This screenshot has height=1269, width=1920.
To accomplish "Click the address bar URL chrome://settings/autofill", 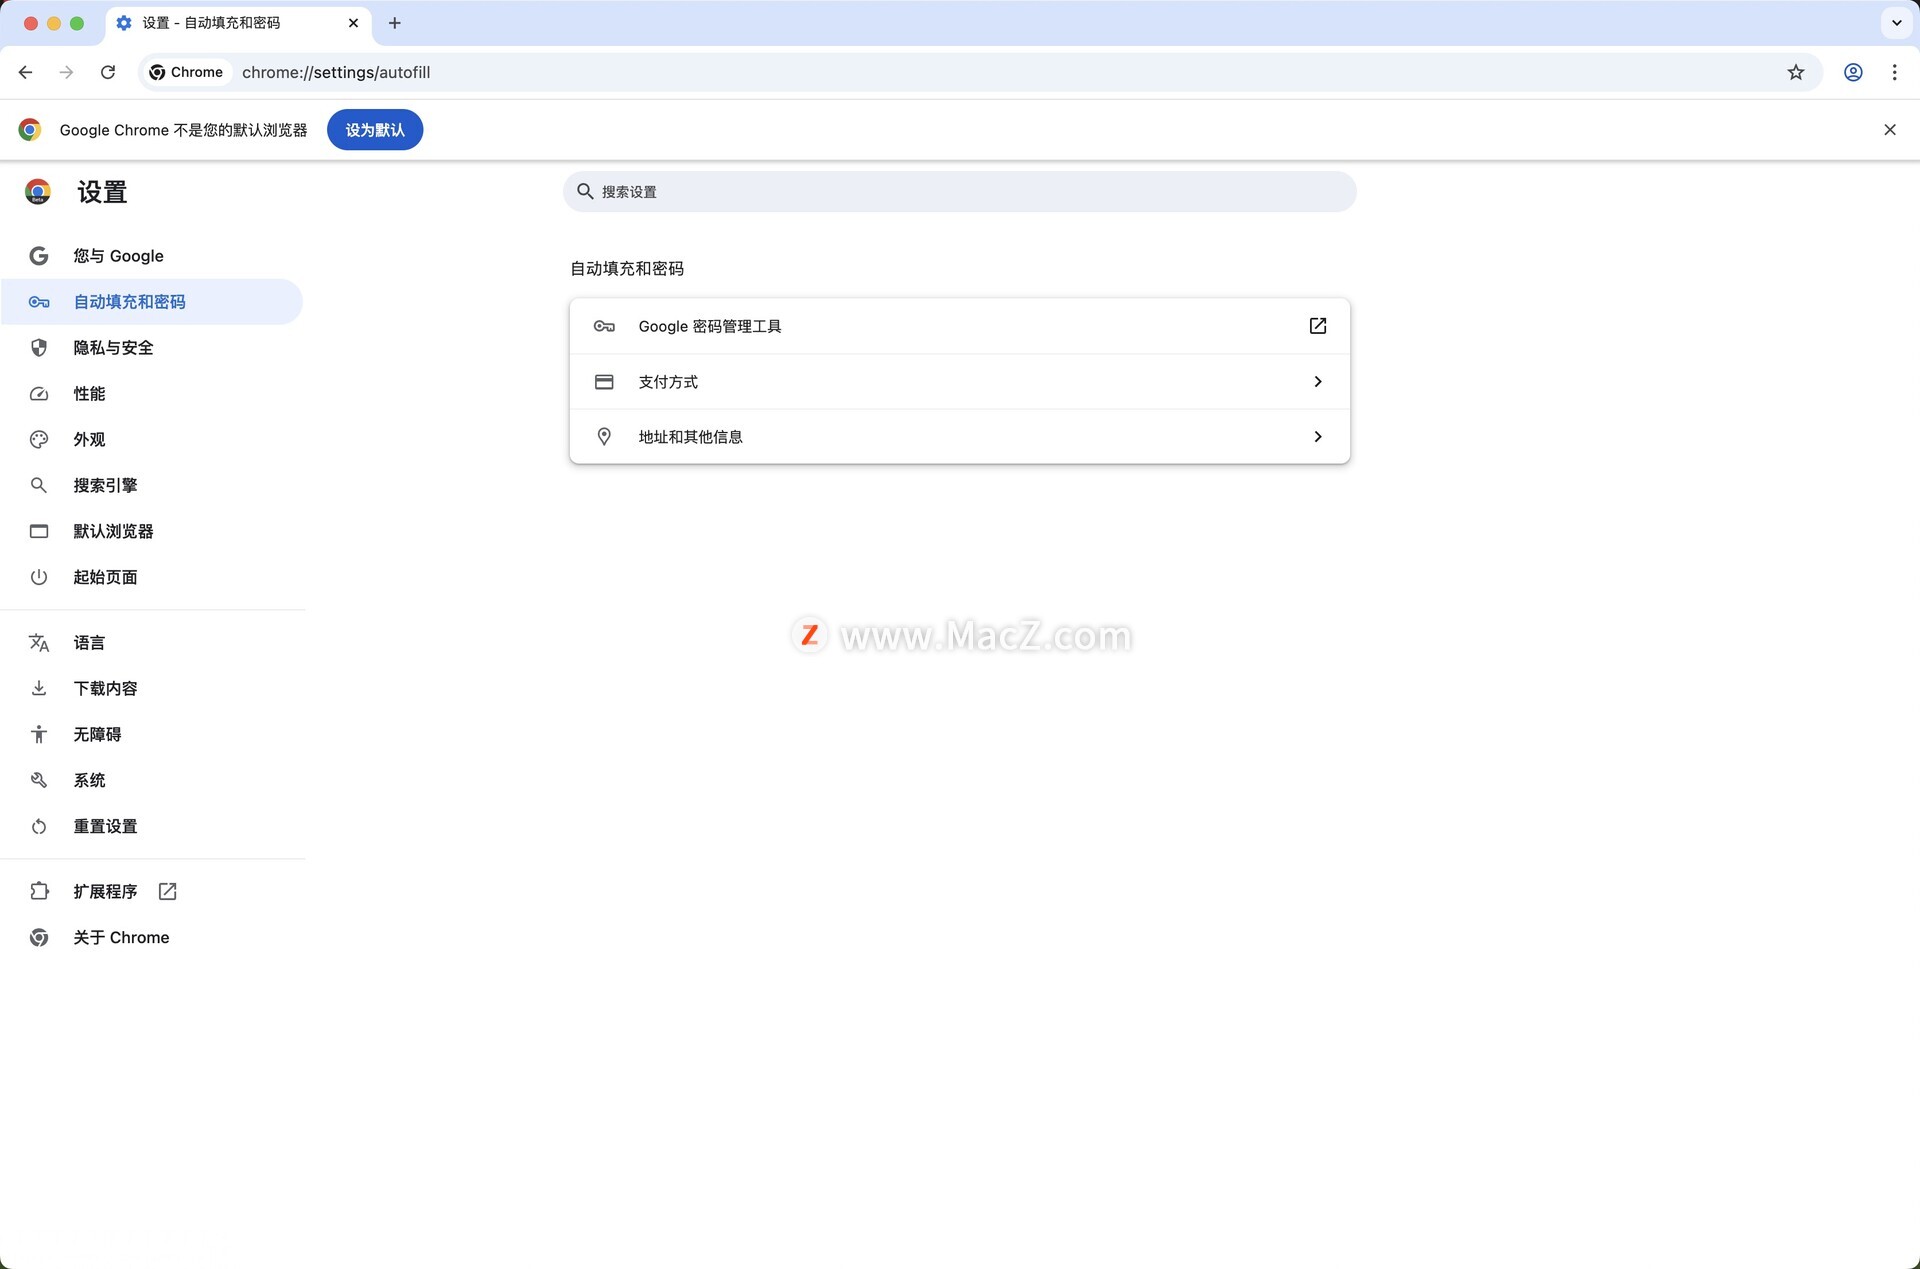I will coord(336,72).
